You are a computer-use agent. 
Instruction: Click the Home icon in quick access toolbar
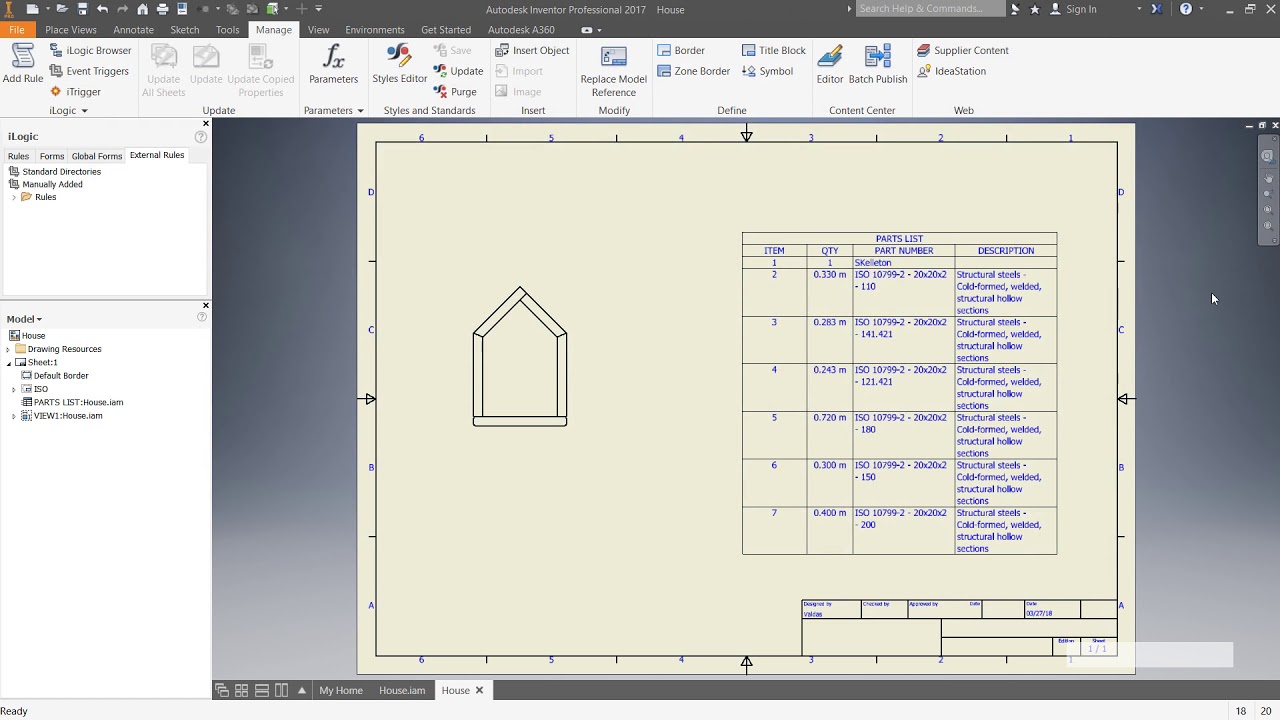click(142, 9)
